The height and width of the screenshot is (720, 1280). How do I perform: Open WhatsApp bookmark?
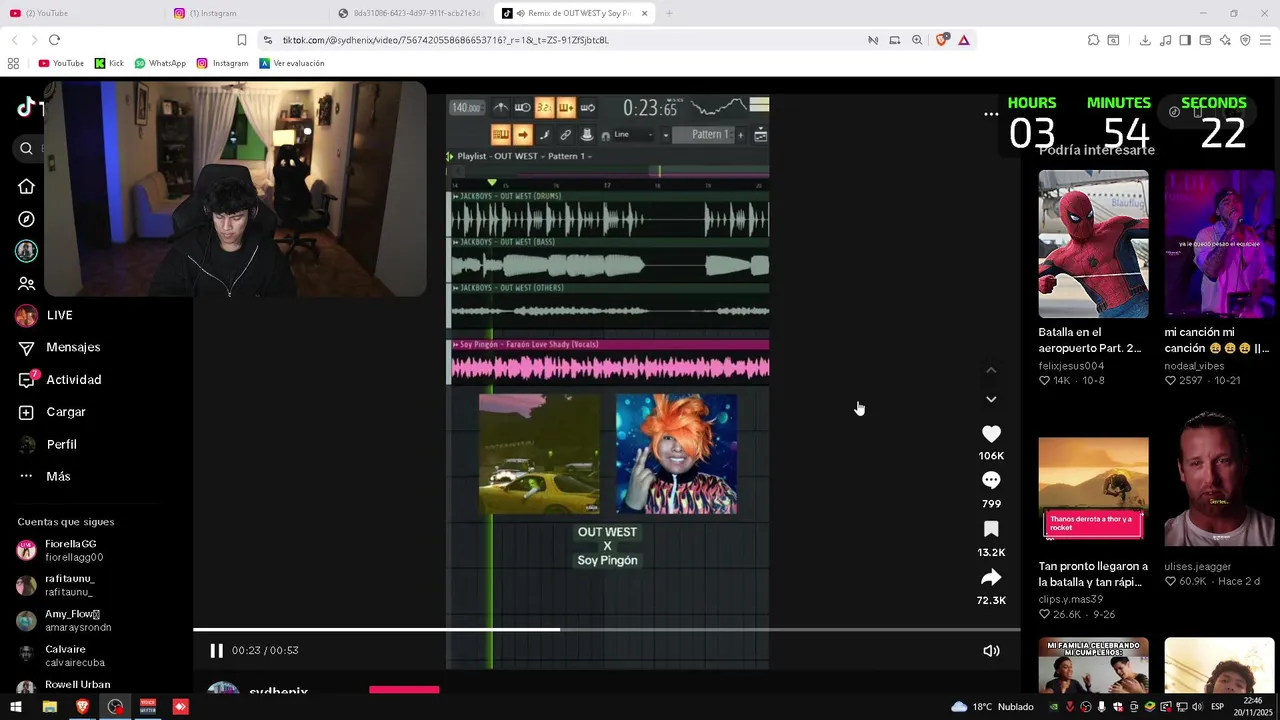point(160,63)
